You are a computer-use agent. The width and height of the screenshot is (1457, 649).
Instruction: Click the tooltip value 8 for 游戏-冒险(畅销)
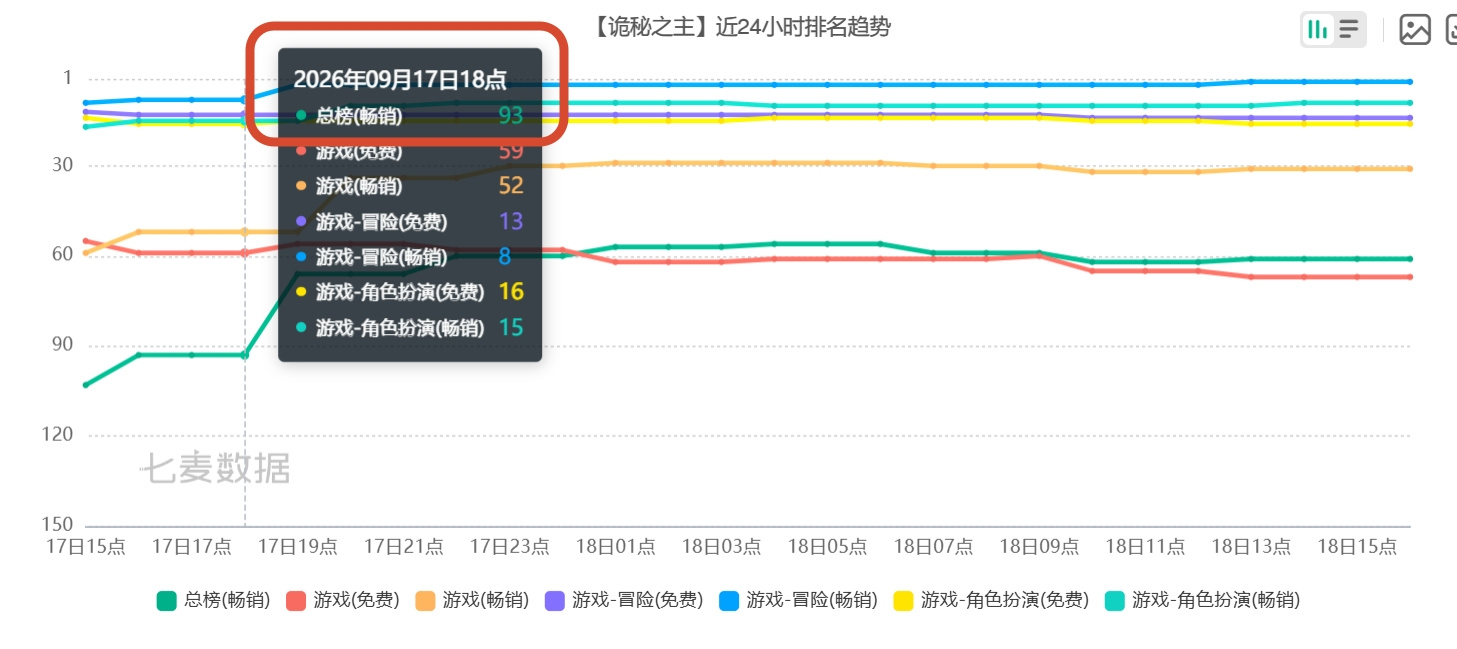tap(505, 257)
